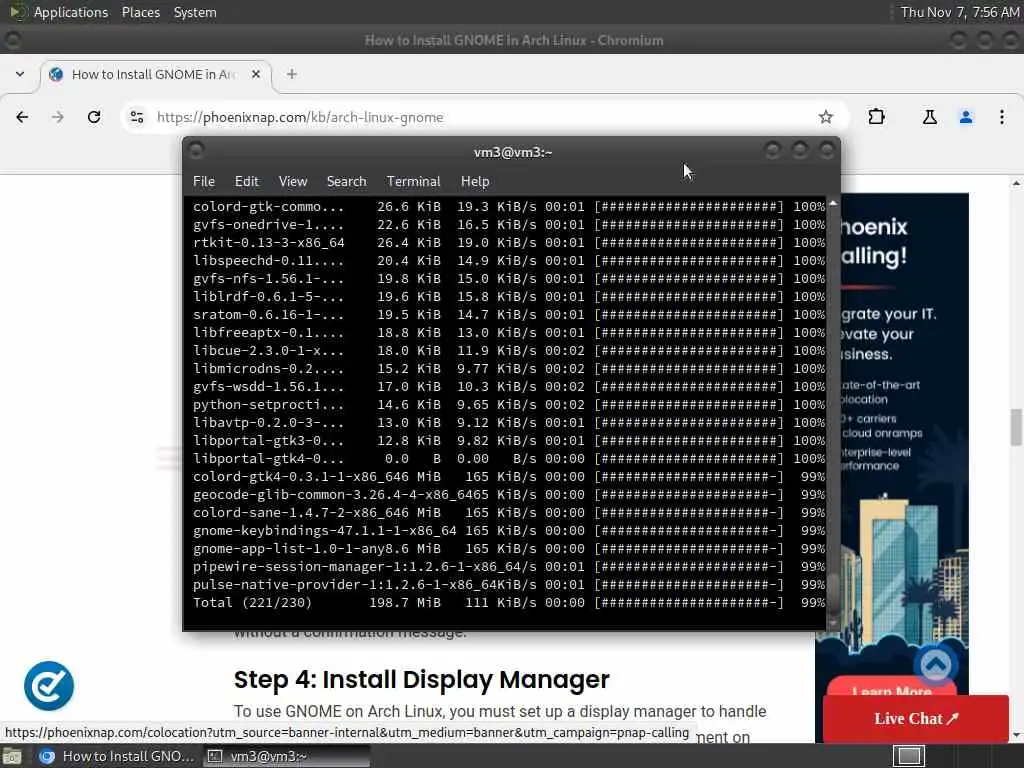This screenshot has width=1024, height=768.
Task: Open Chromium three-dot menu
Action: pyautogui.click(x=1002, y=117)
